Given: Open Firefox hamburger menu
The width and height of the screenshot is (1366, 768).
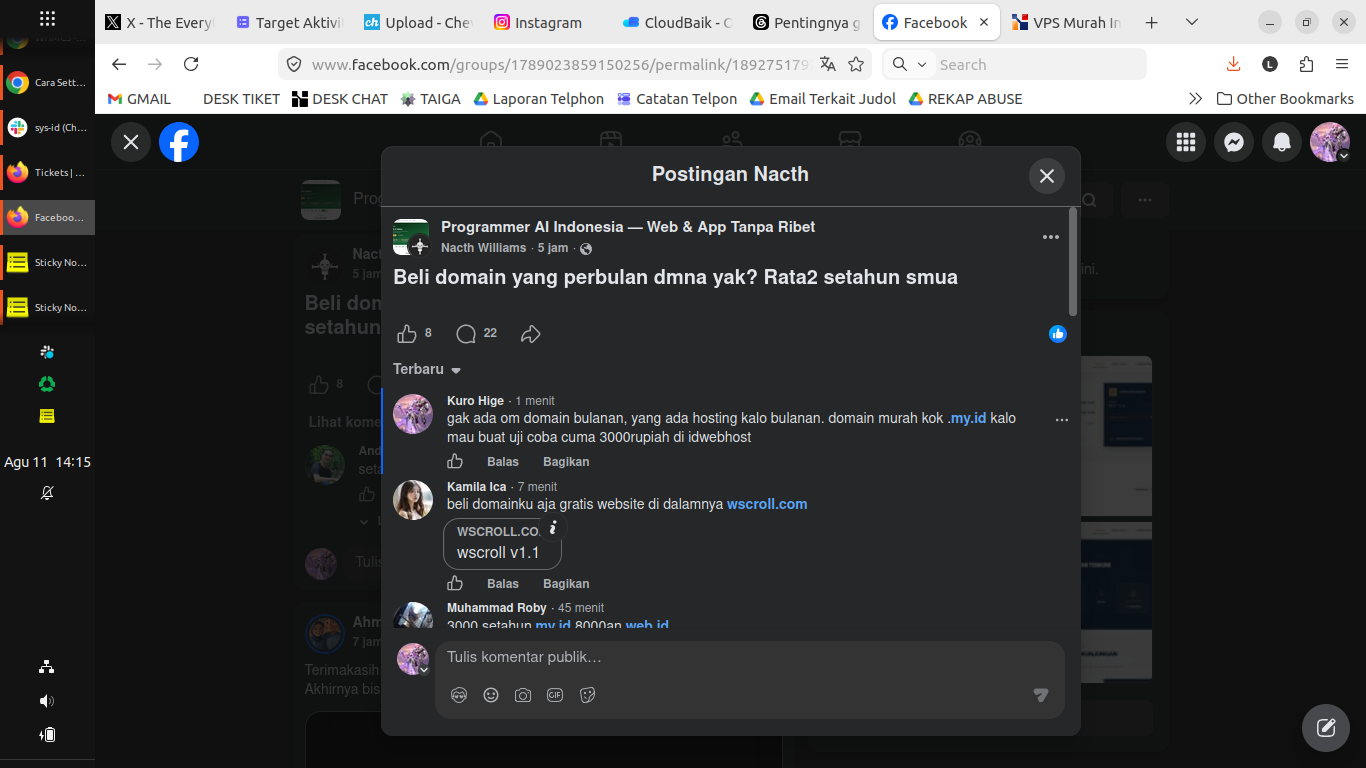Looking at the screenshot, I should click(1342, 64).
